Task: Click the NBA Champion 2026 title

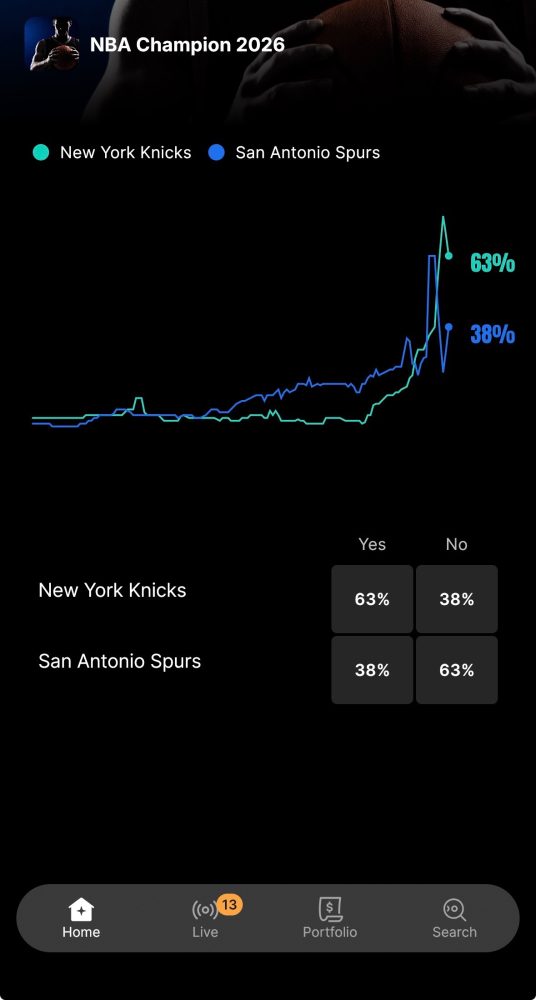Action: (x=187, y=45)
